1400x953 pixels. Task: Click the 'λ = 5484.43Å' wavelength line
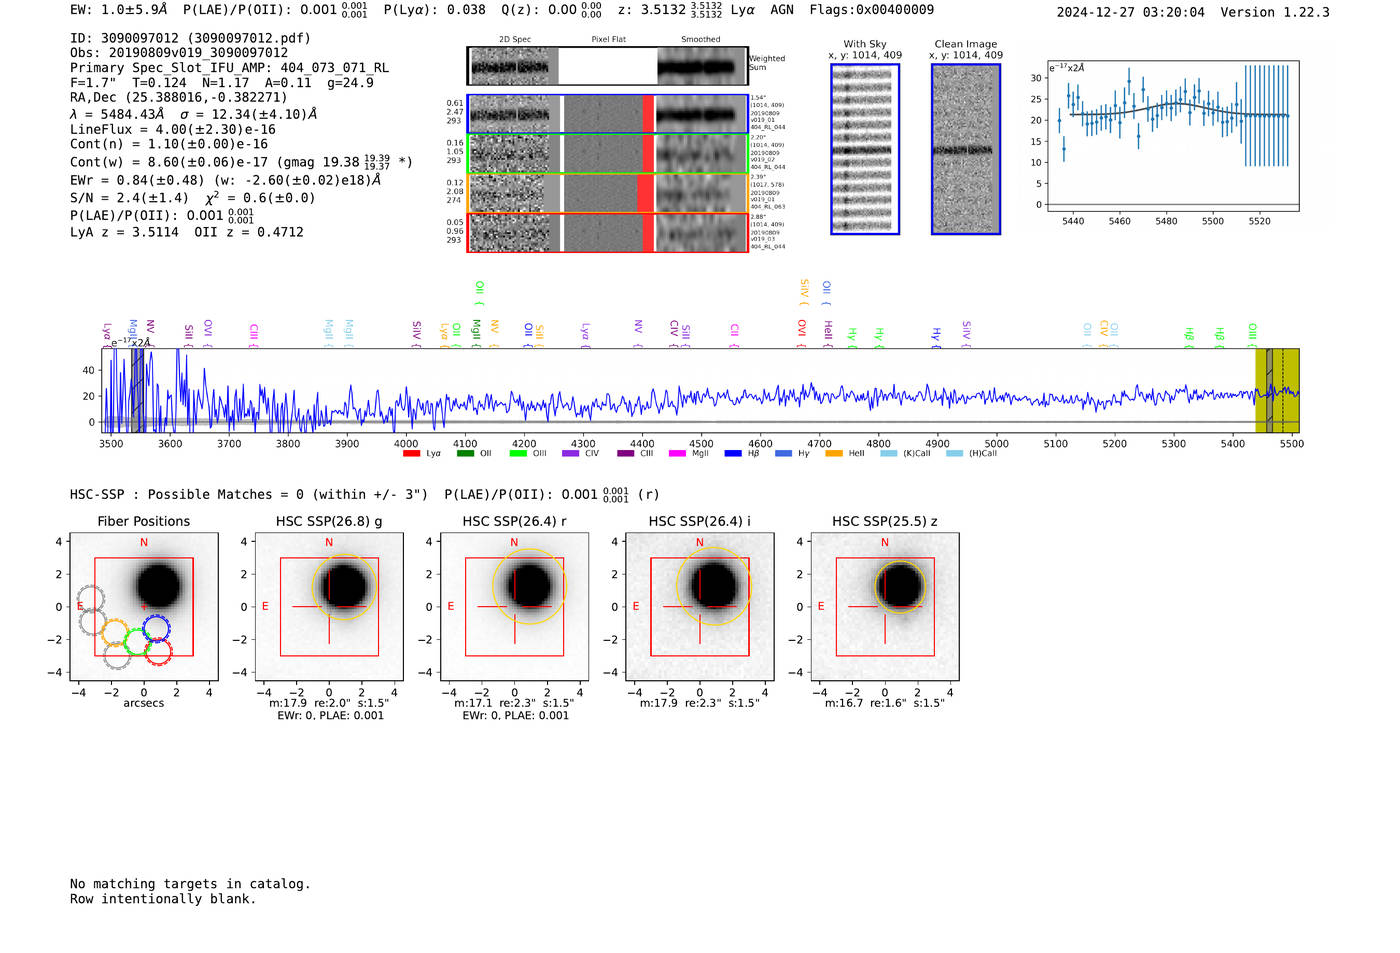(194, 114)
